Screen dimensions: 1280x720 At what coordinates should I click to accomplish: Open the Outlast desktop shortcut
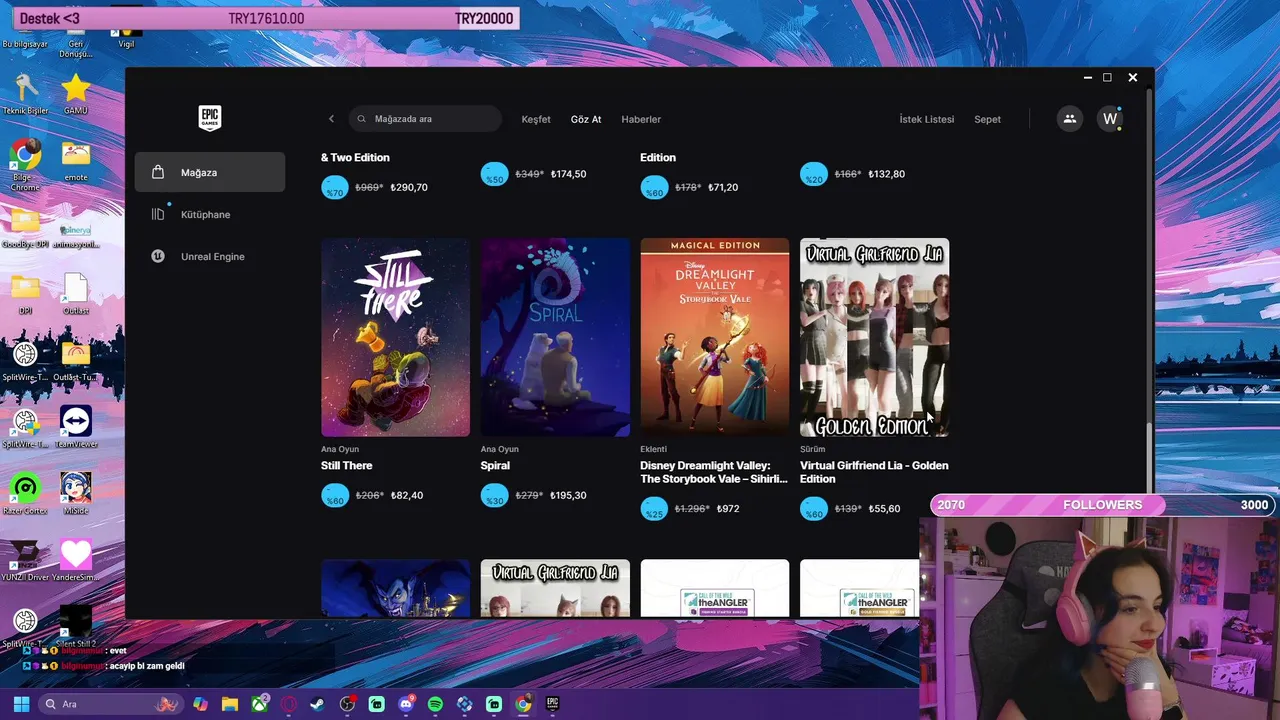click(x=76, y=294)
